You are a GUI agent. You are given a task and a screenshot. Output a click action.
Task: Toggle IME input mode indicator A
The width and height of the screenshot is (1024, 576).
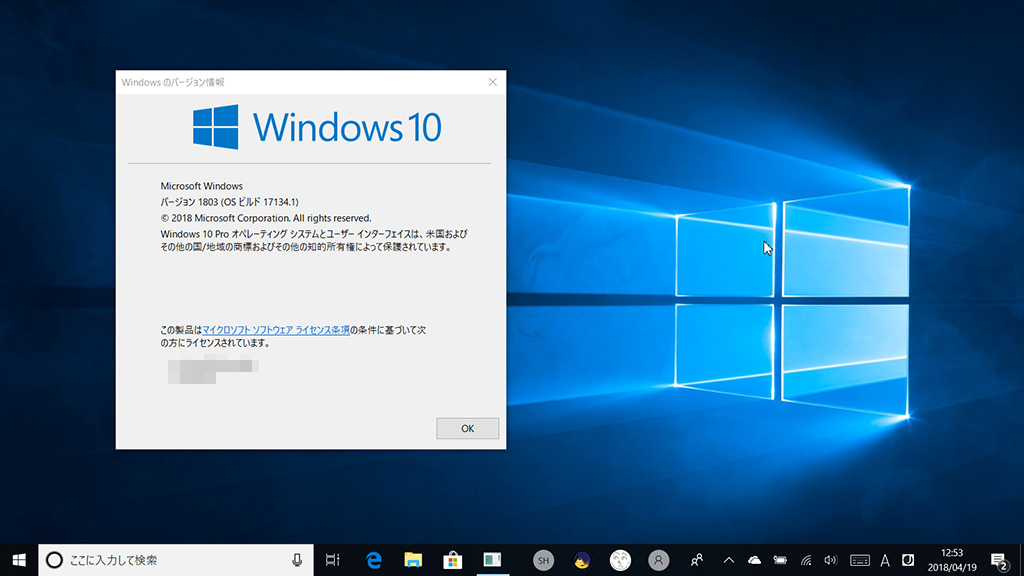[x=885, y=560]
